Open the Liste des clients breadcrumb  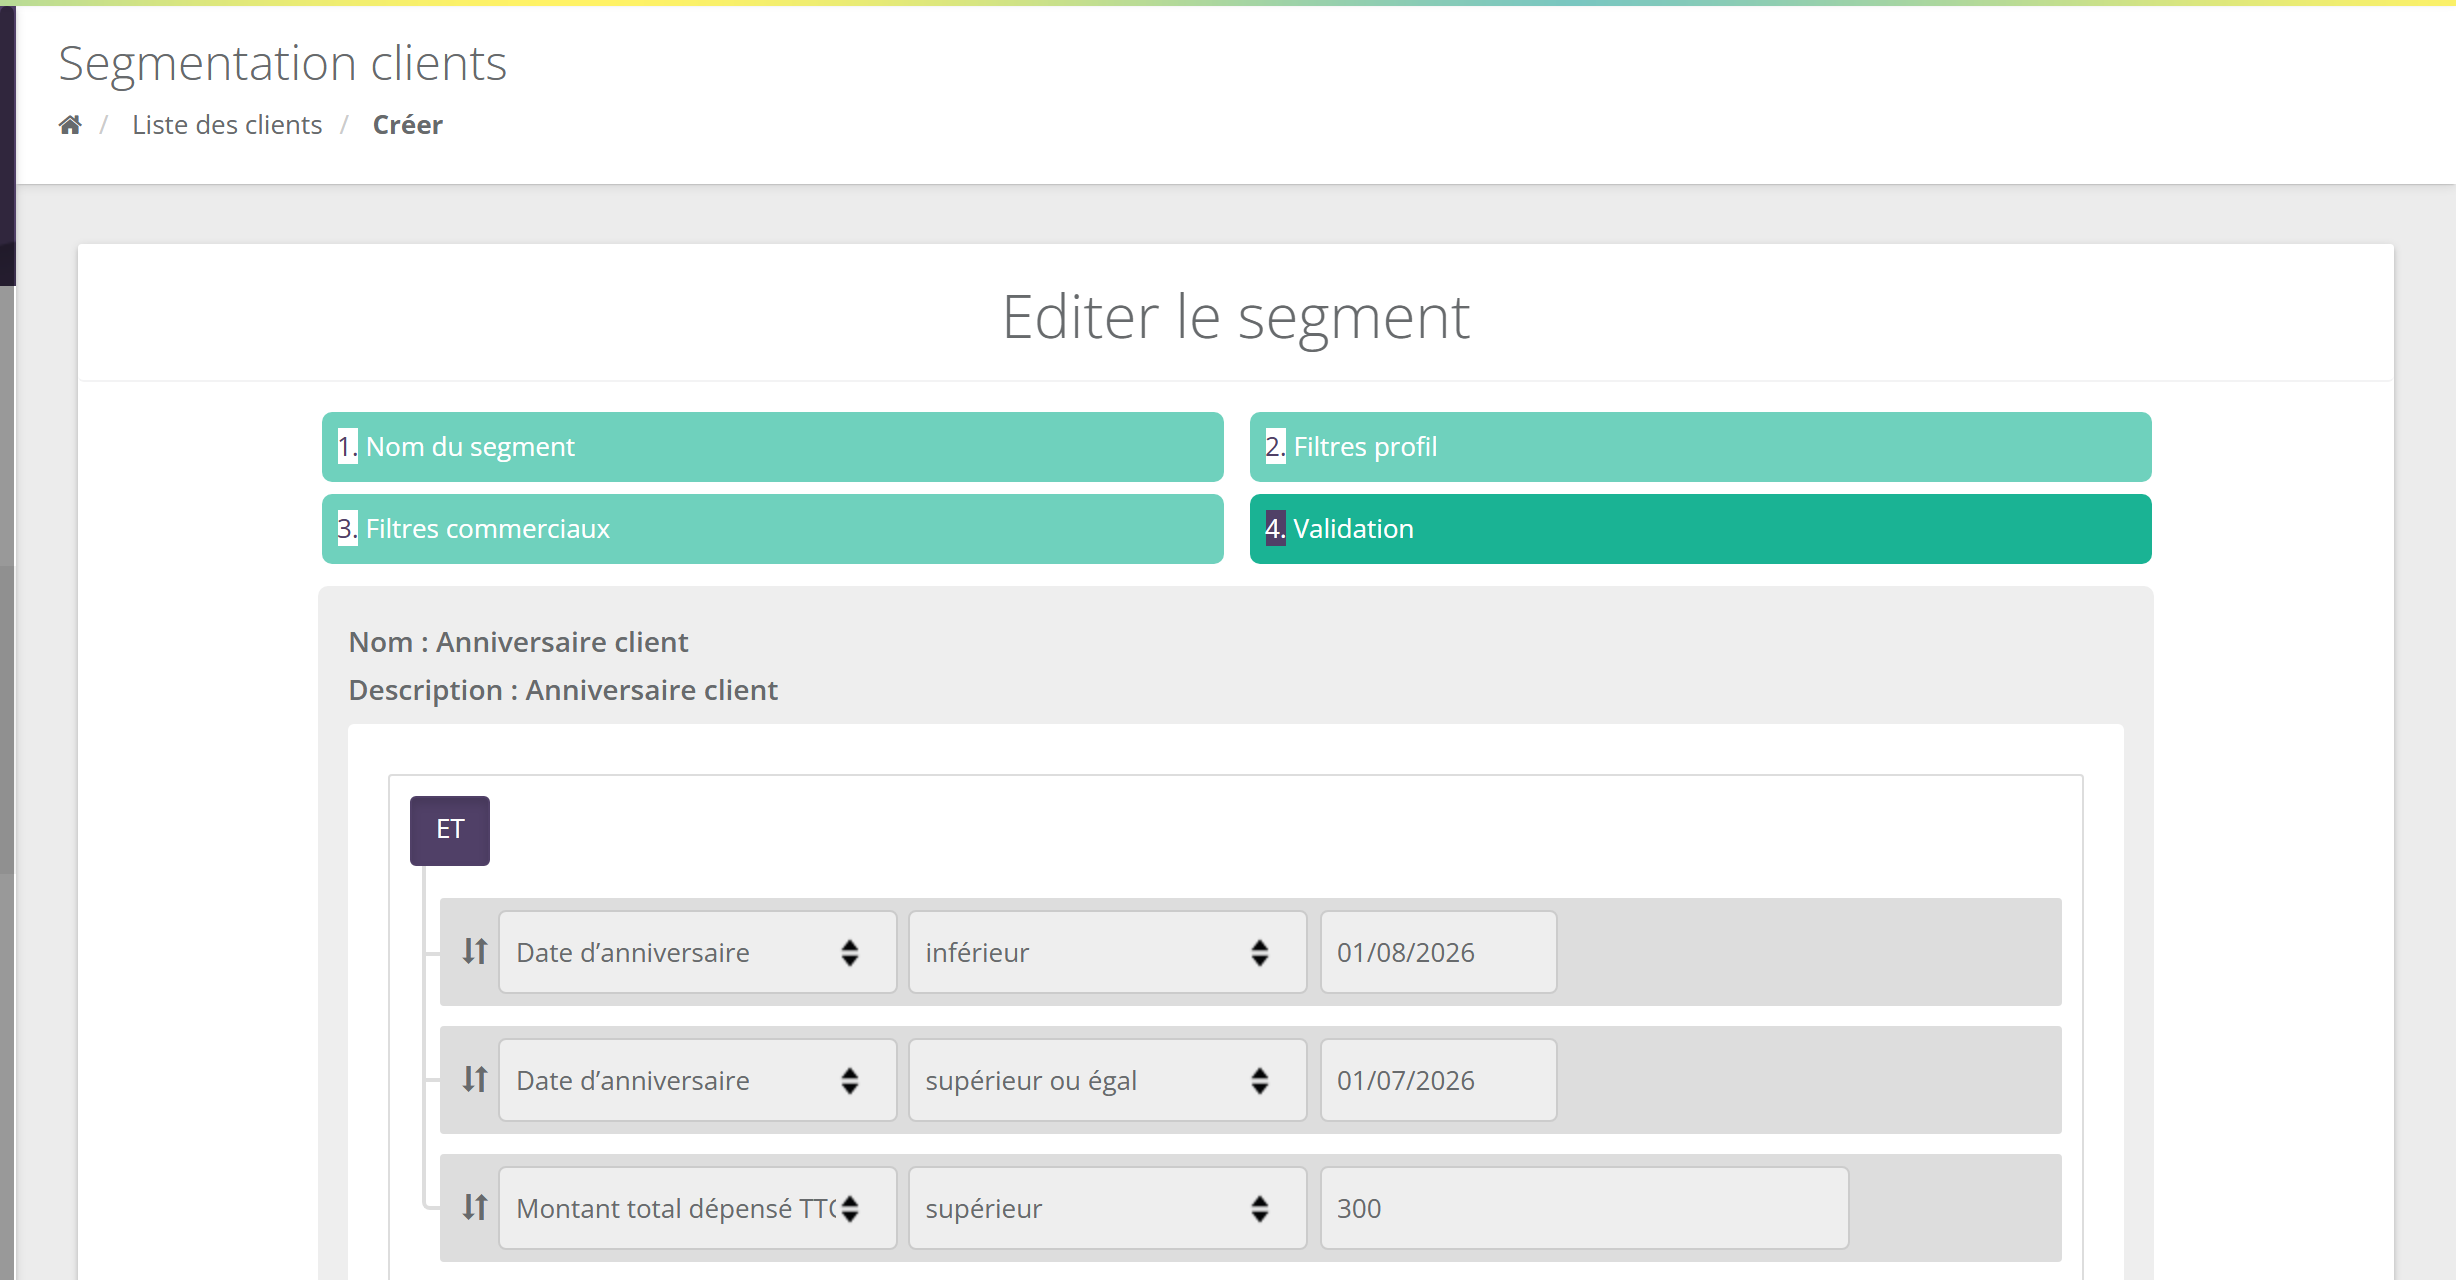pos(227,125)
